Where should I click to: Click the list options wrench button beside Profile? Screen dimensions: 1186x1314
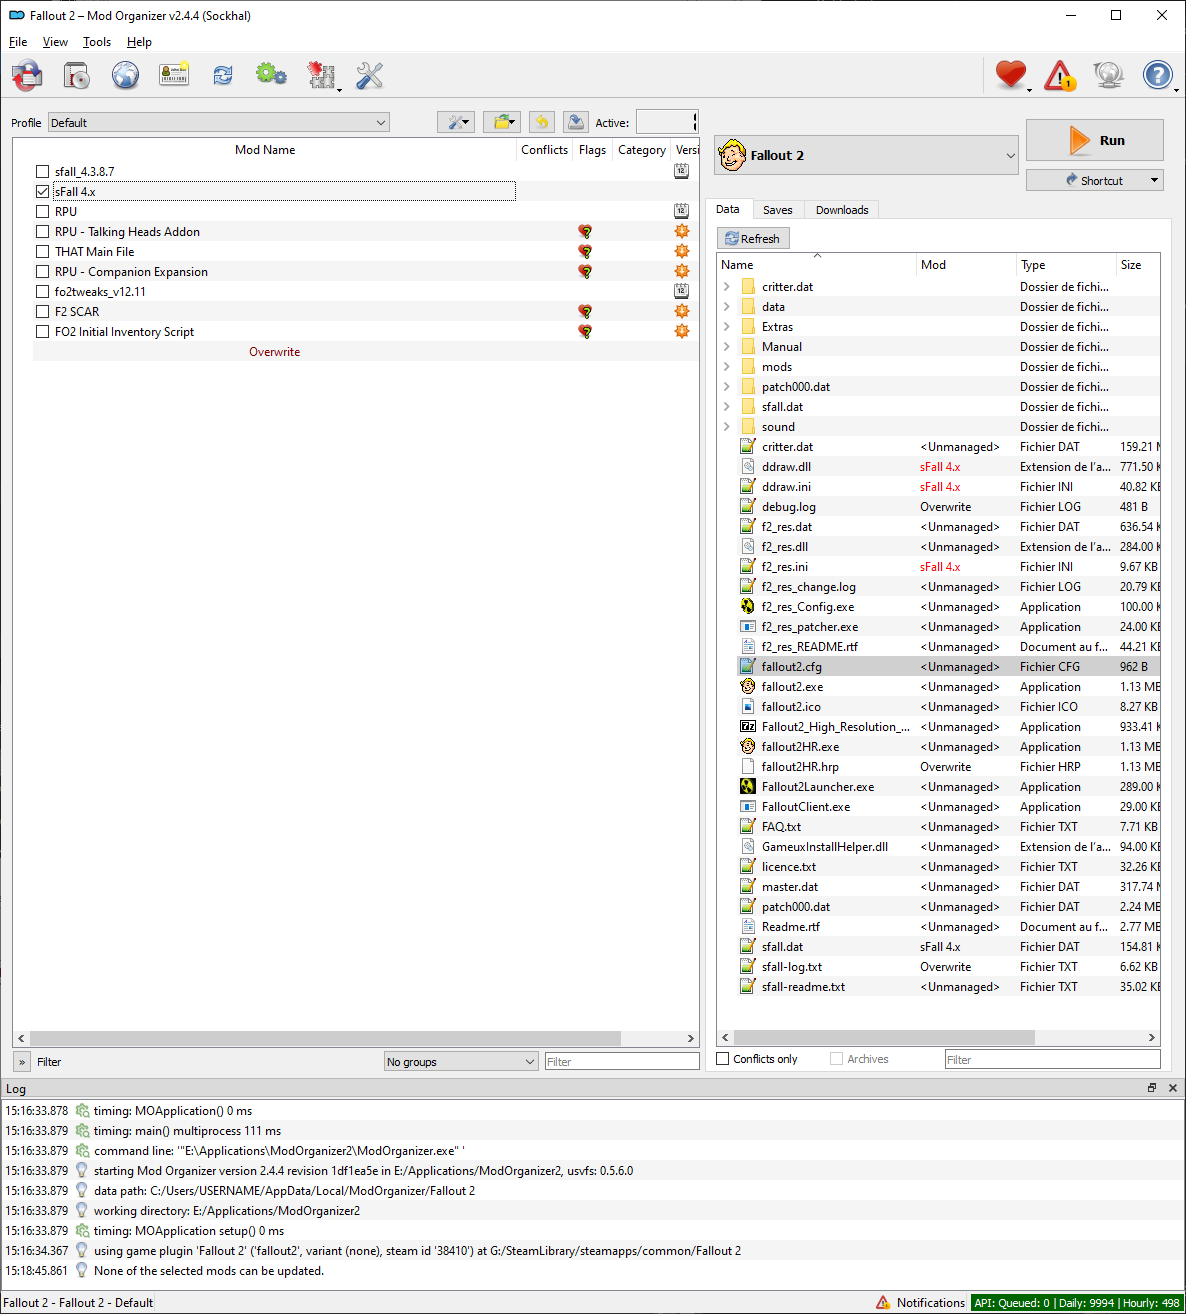[x=456, y=122]
